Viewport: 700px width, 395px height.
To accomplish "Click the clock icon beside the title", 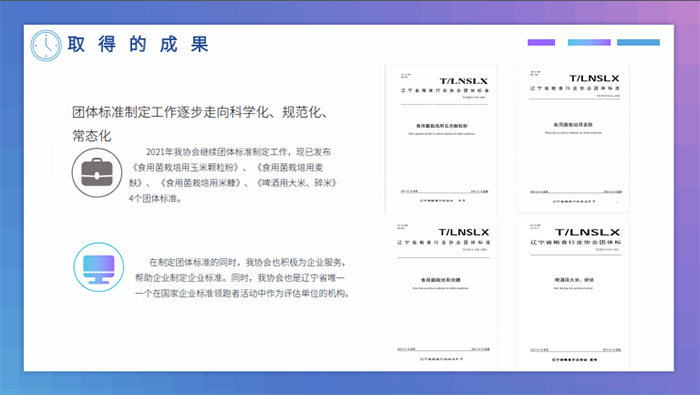I will tap(46, 46).
